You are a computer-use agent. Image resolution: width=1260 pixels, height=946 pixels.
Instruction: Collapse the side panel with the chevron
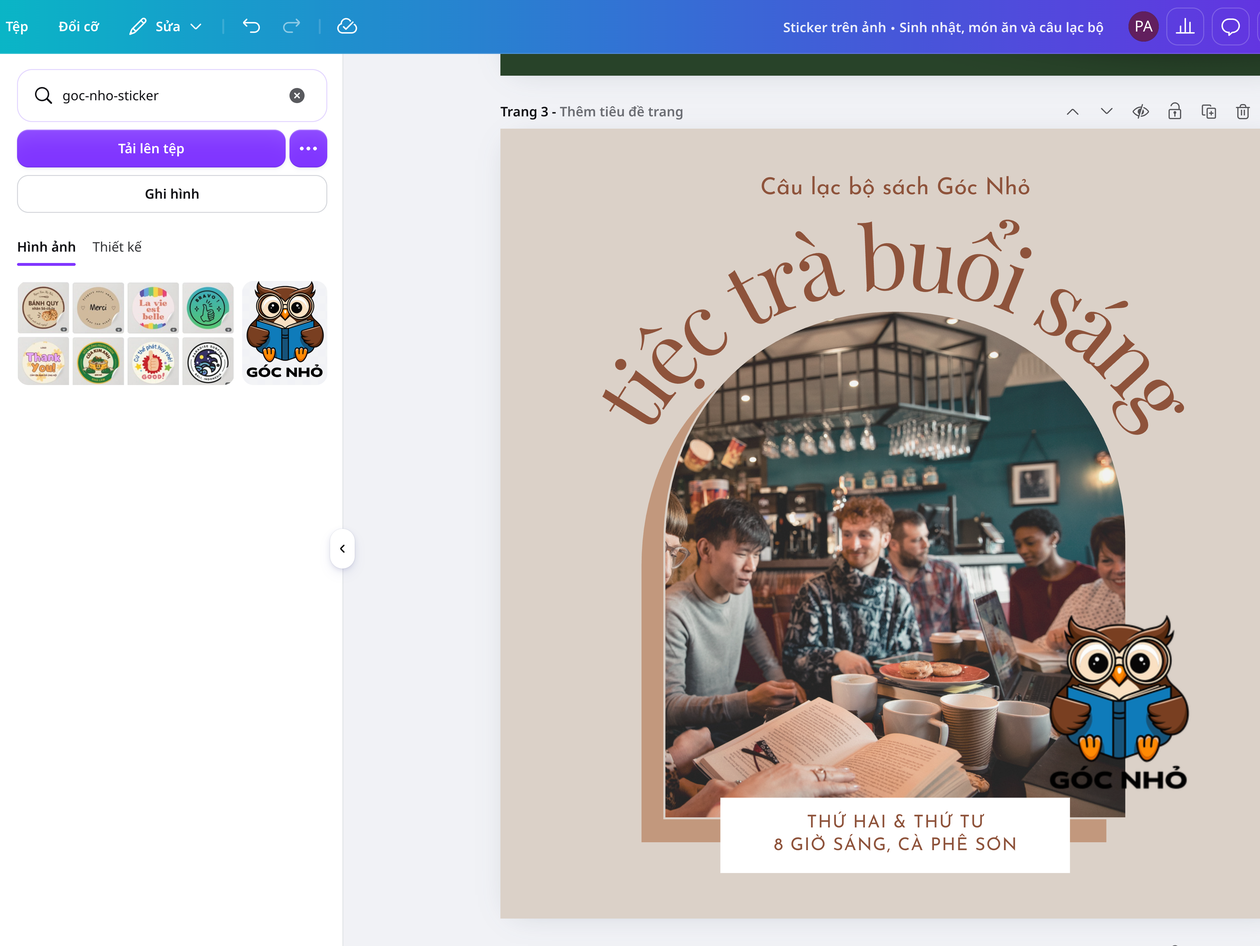pyautogui.click(x=342, y=549)
